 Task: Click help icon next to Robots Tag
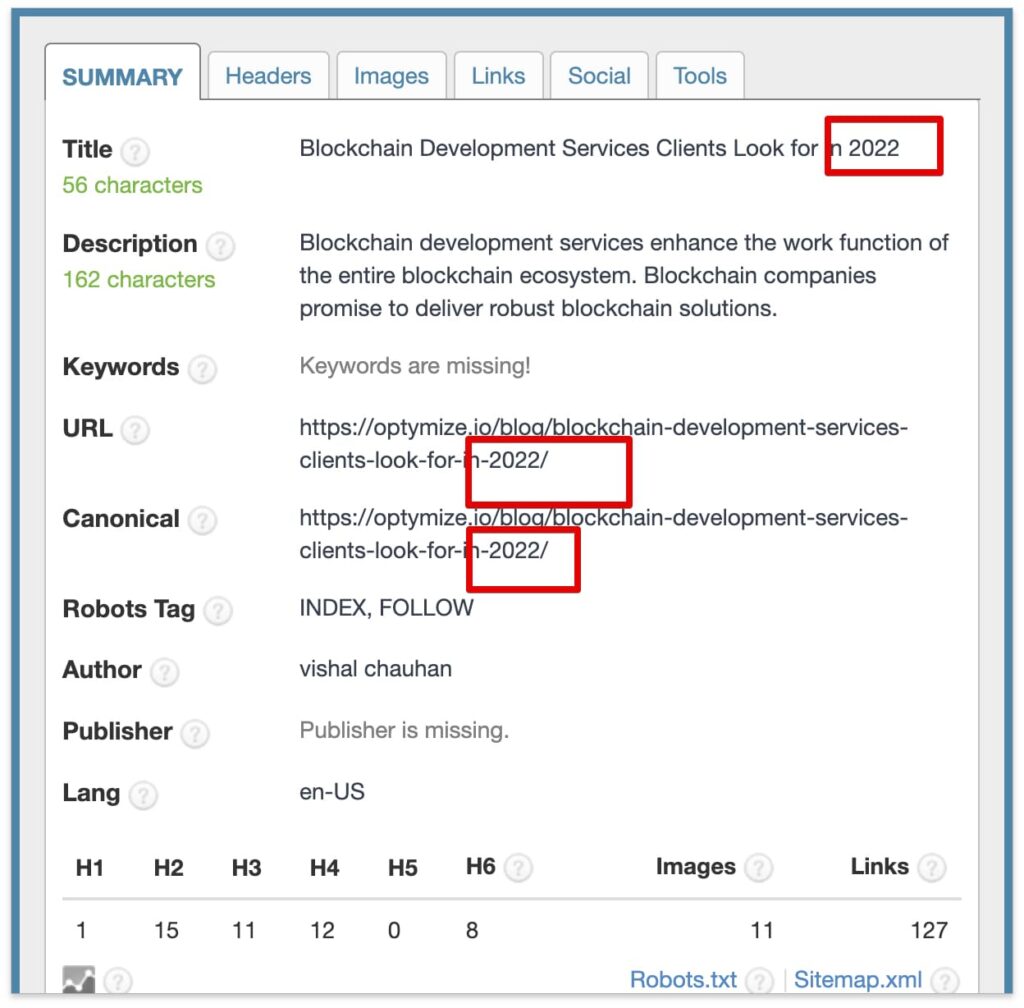[217, 611]
